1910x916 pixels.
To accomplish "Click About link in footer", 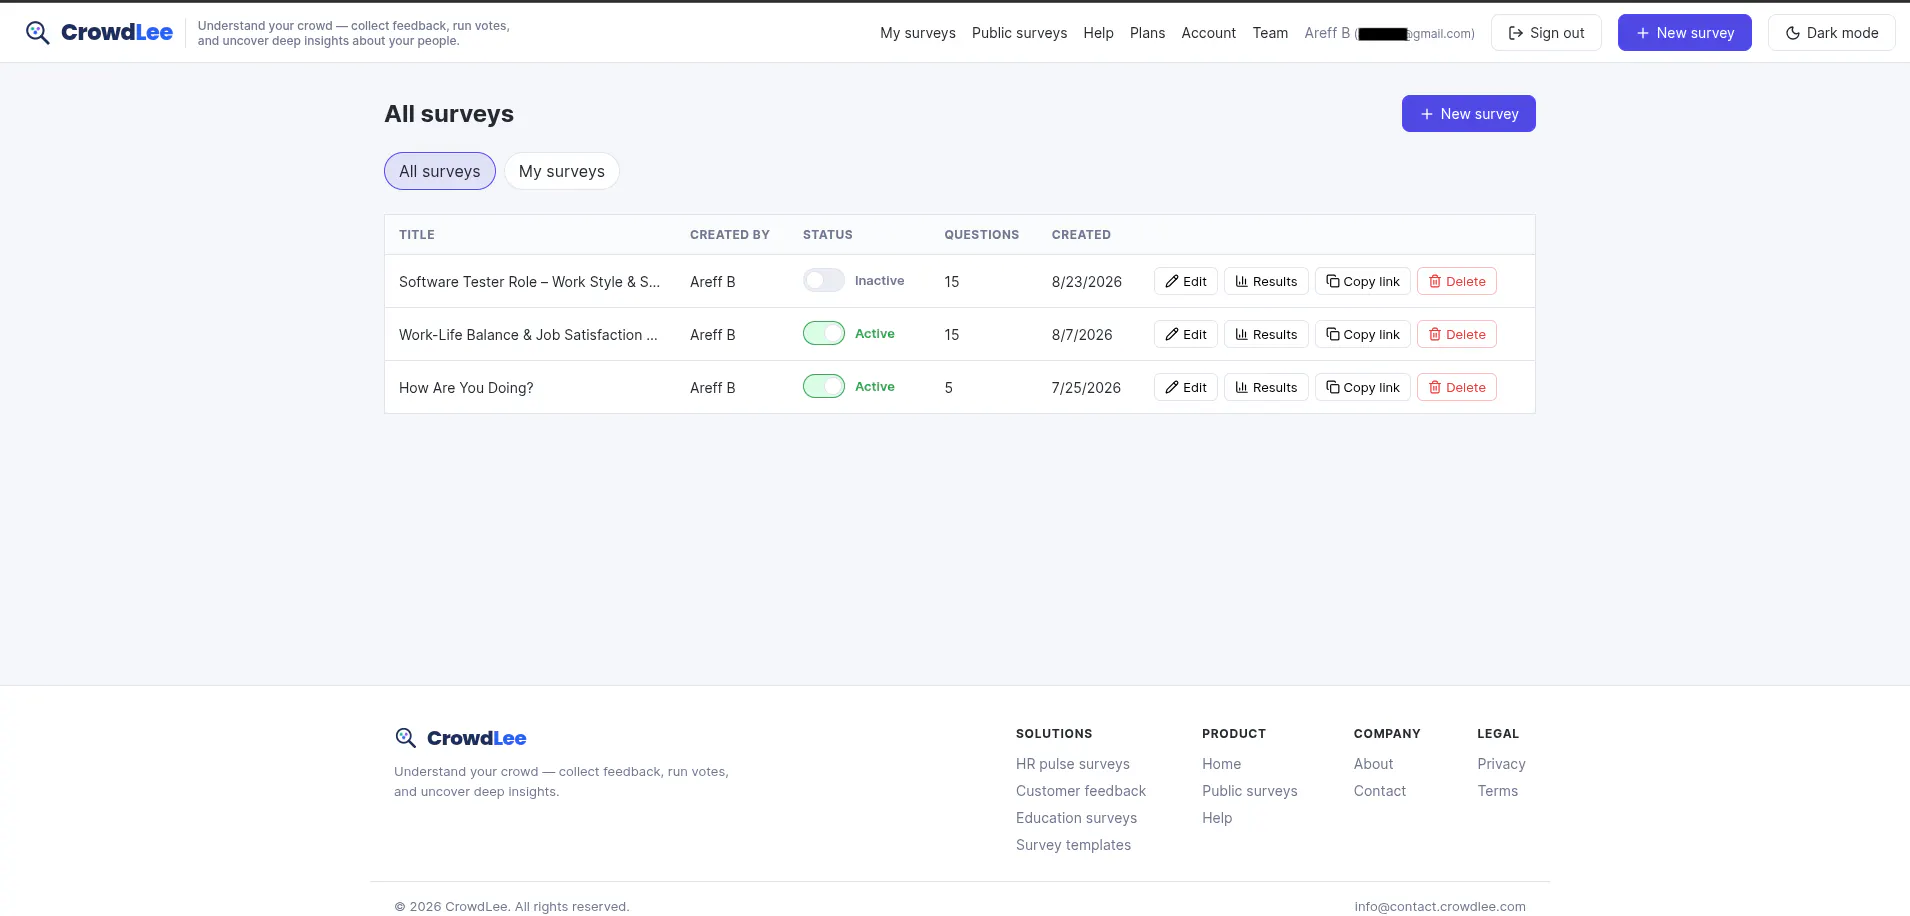I will (1373, 764).
